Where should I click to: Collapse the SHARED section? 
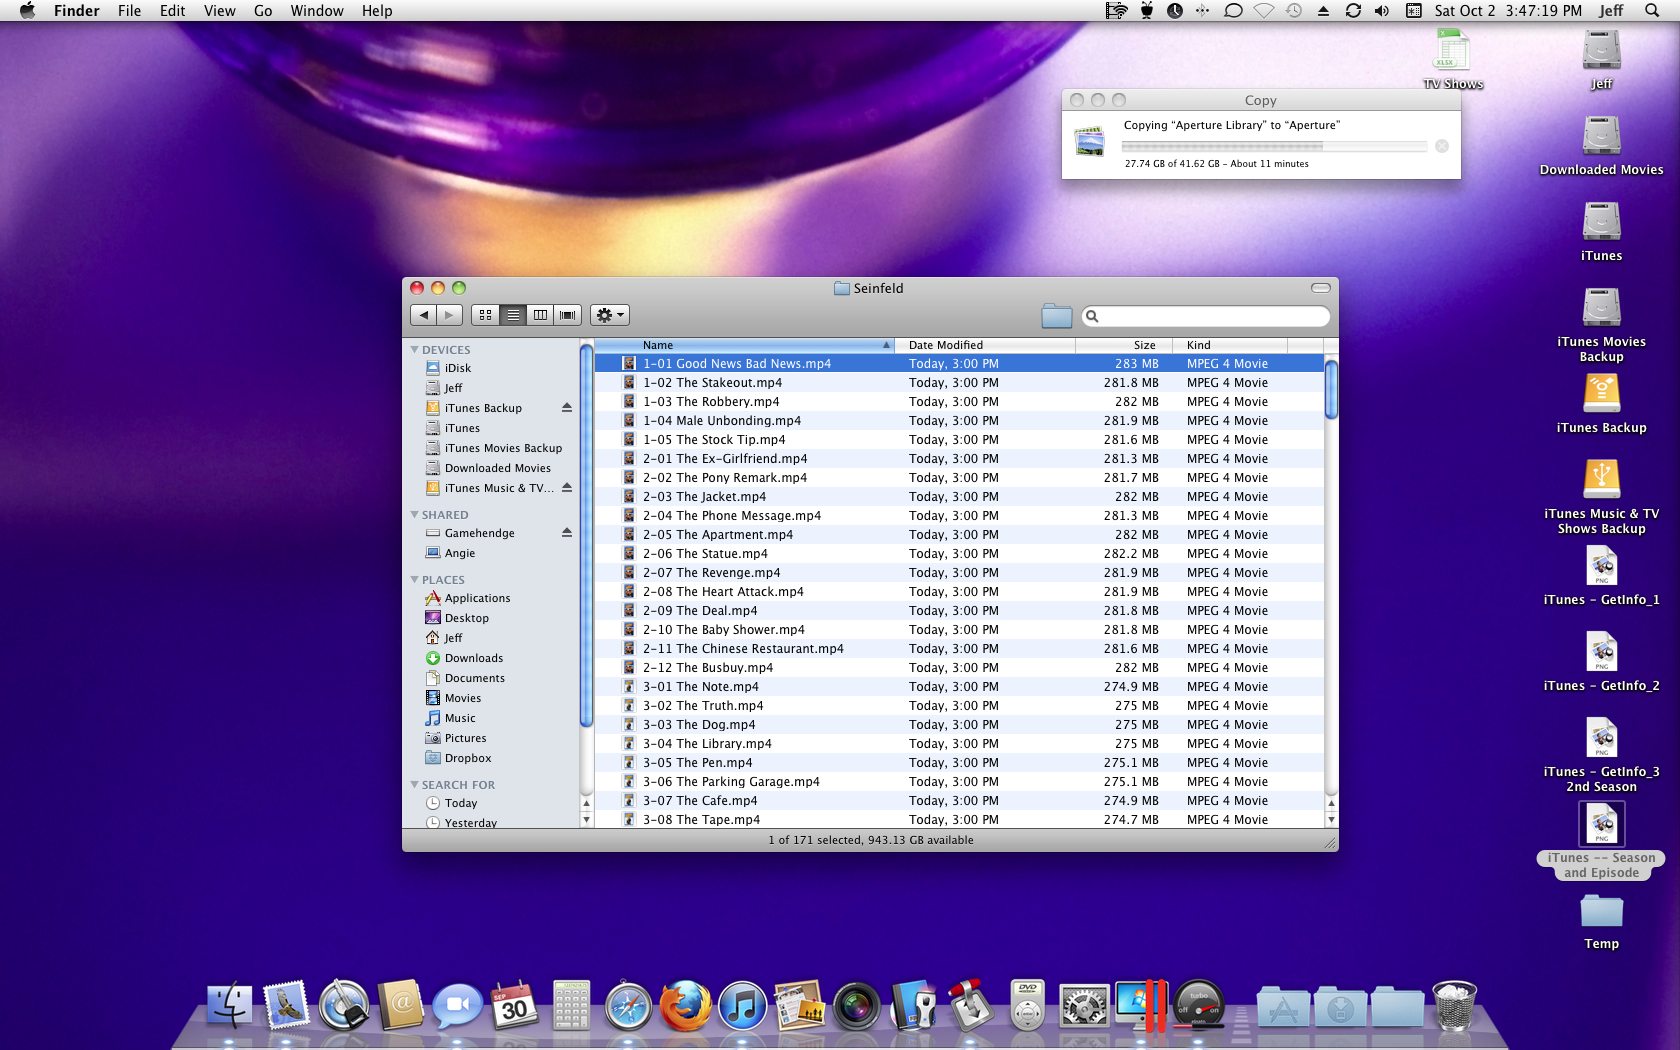coord(415,514)
